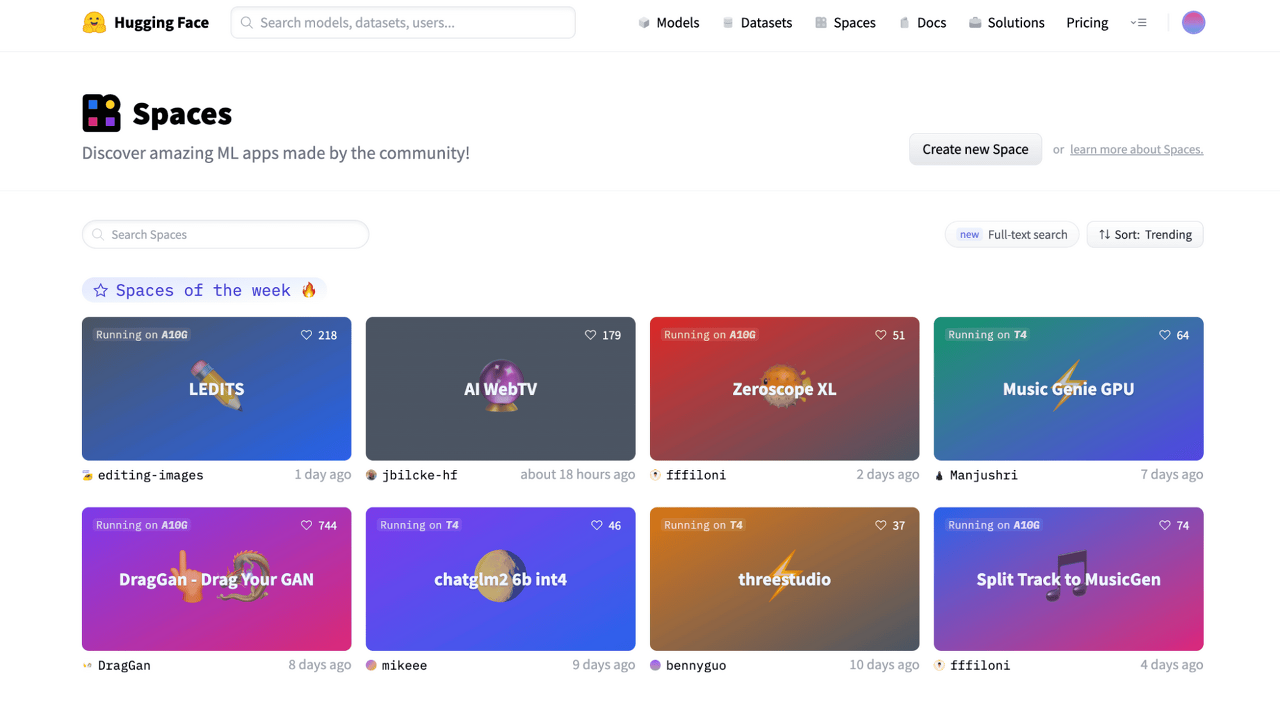The width and height of the screenshot is (1280, 722).
Task: Go to Pricing page
Action: (1087, 22)
